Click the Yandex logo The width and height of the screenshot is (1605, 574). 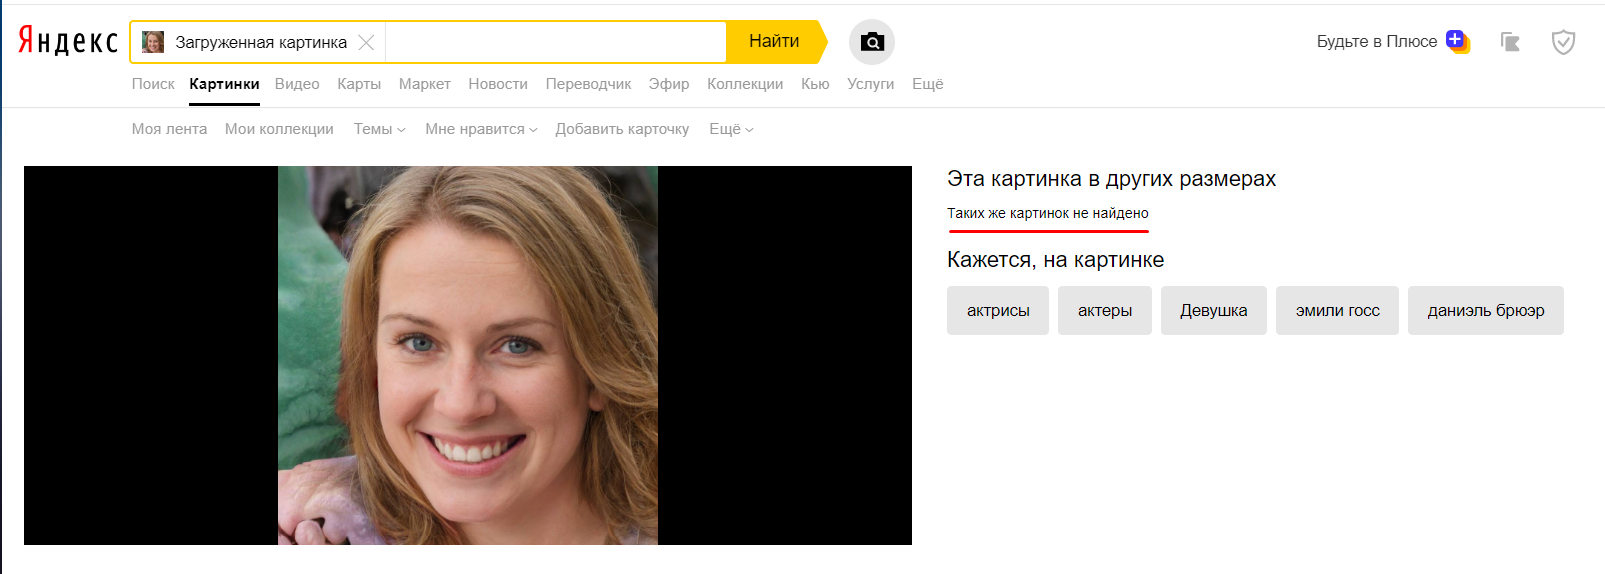coord(68,41)
